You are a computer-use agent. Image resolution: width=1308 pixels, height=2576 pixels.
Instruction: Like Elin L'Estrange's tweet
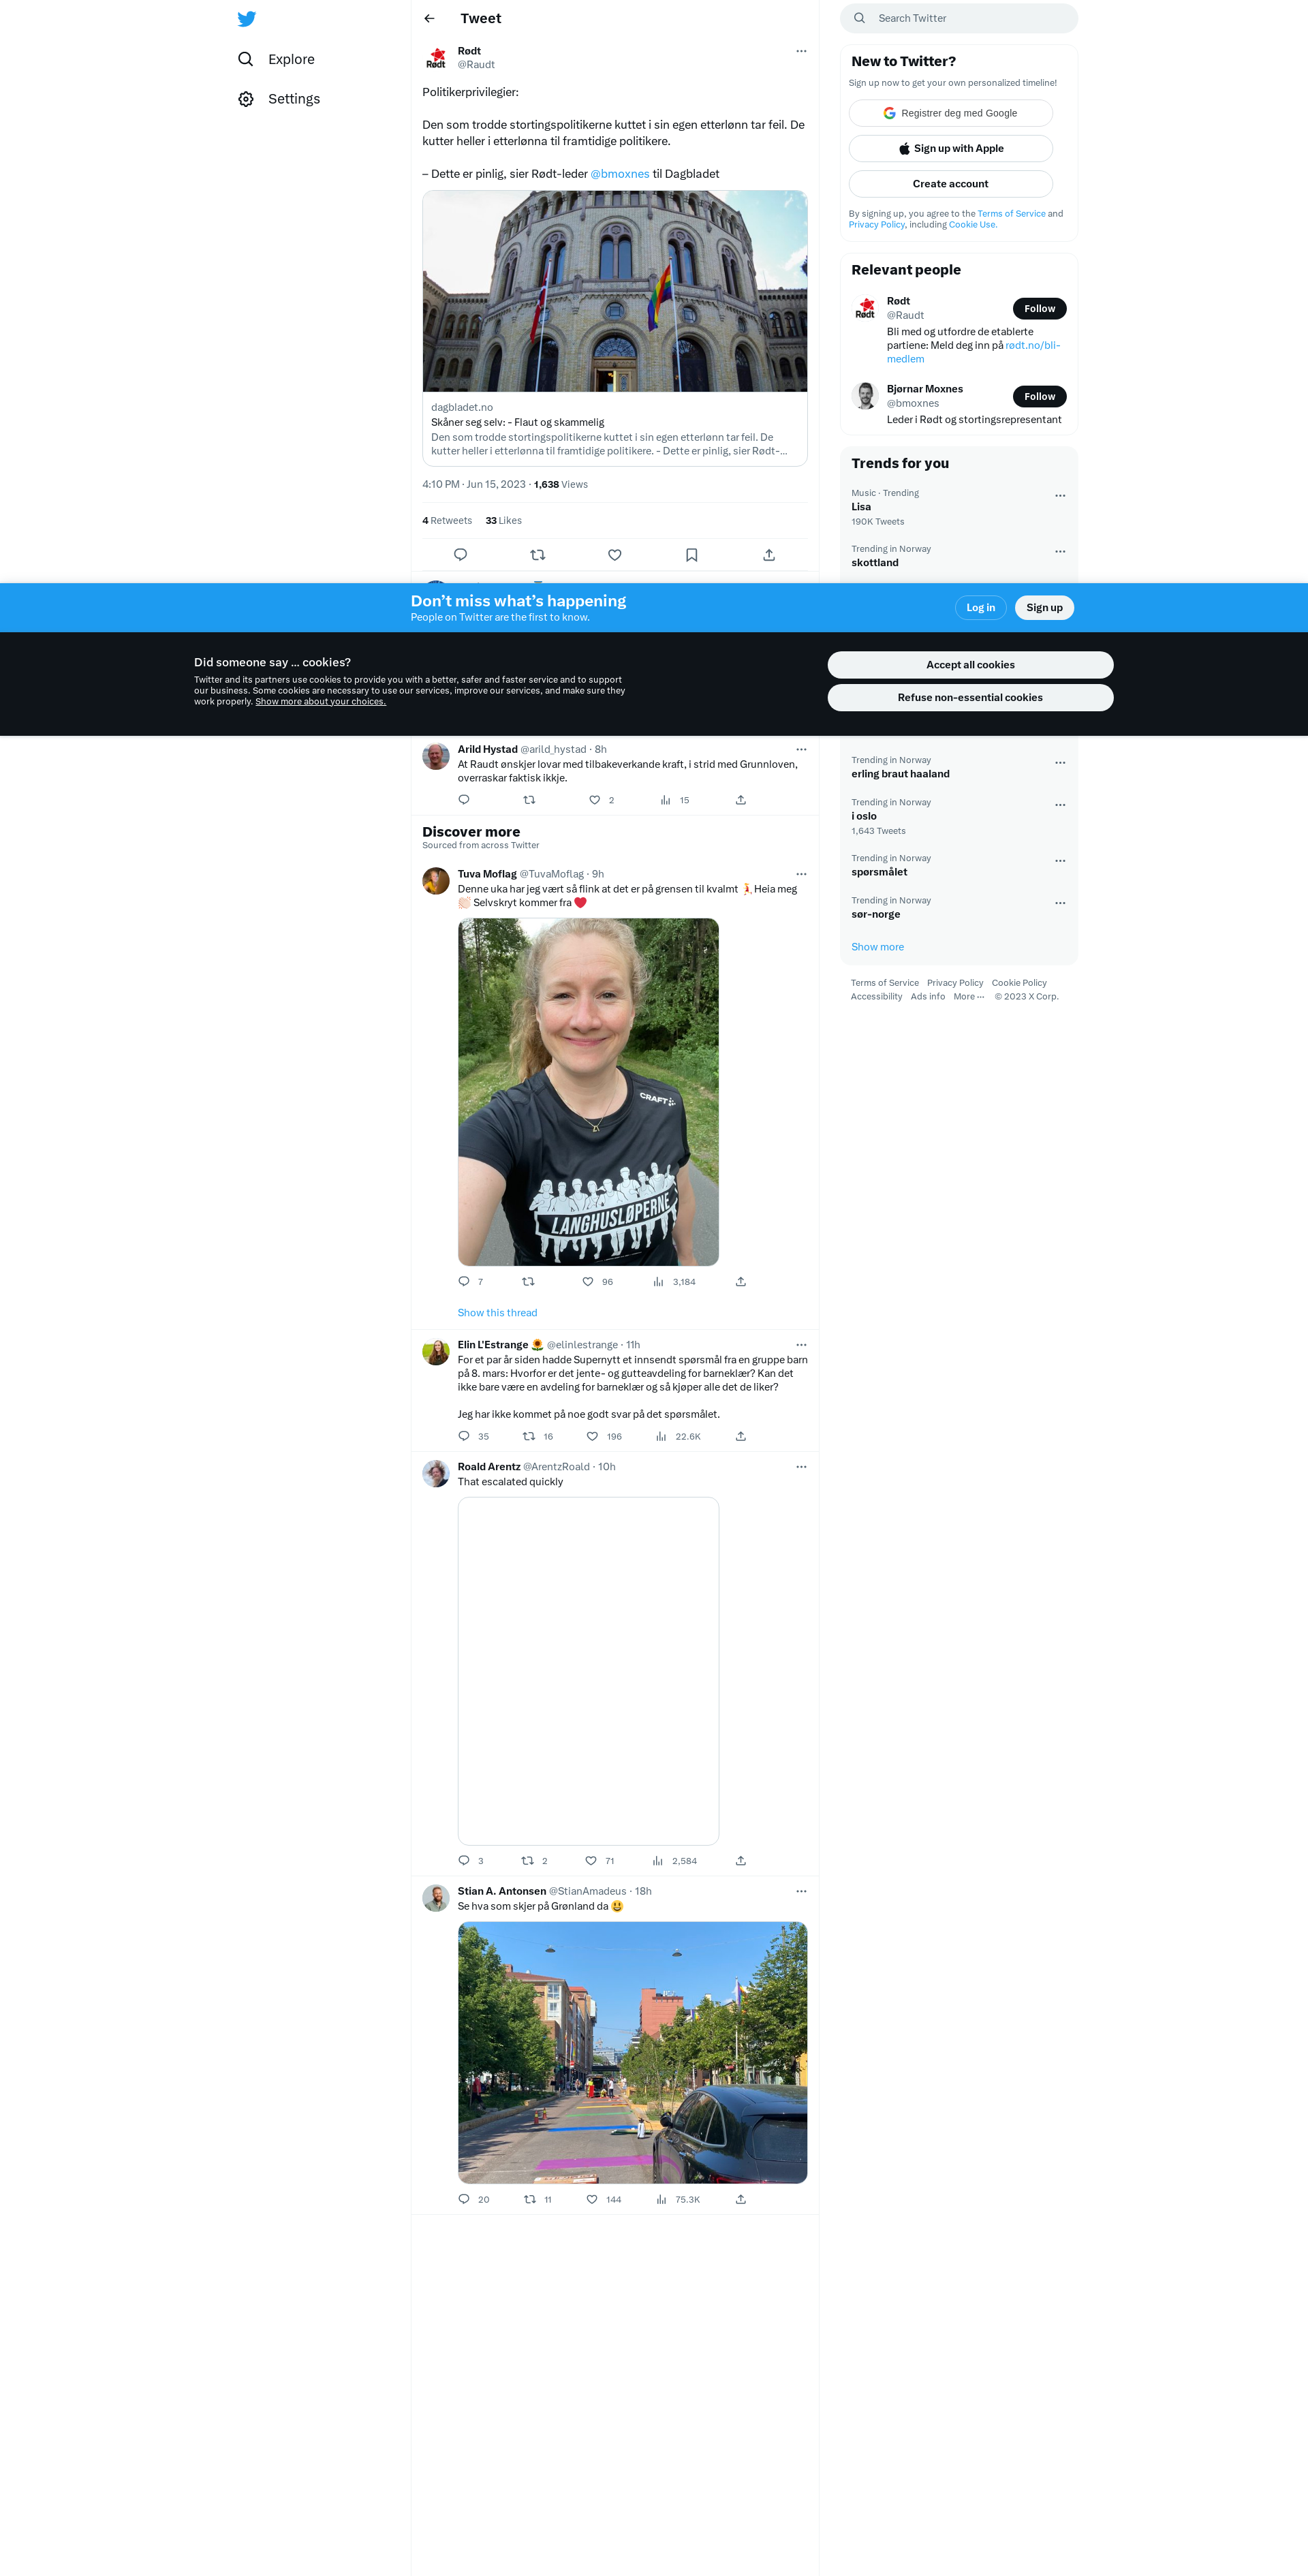[x=592, y=1437]
